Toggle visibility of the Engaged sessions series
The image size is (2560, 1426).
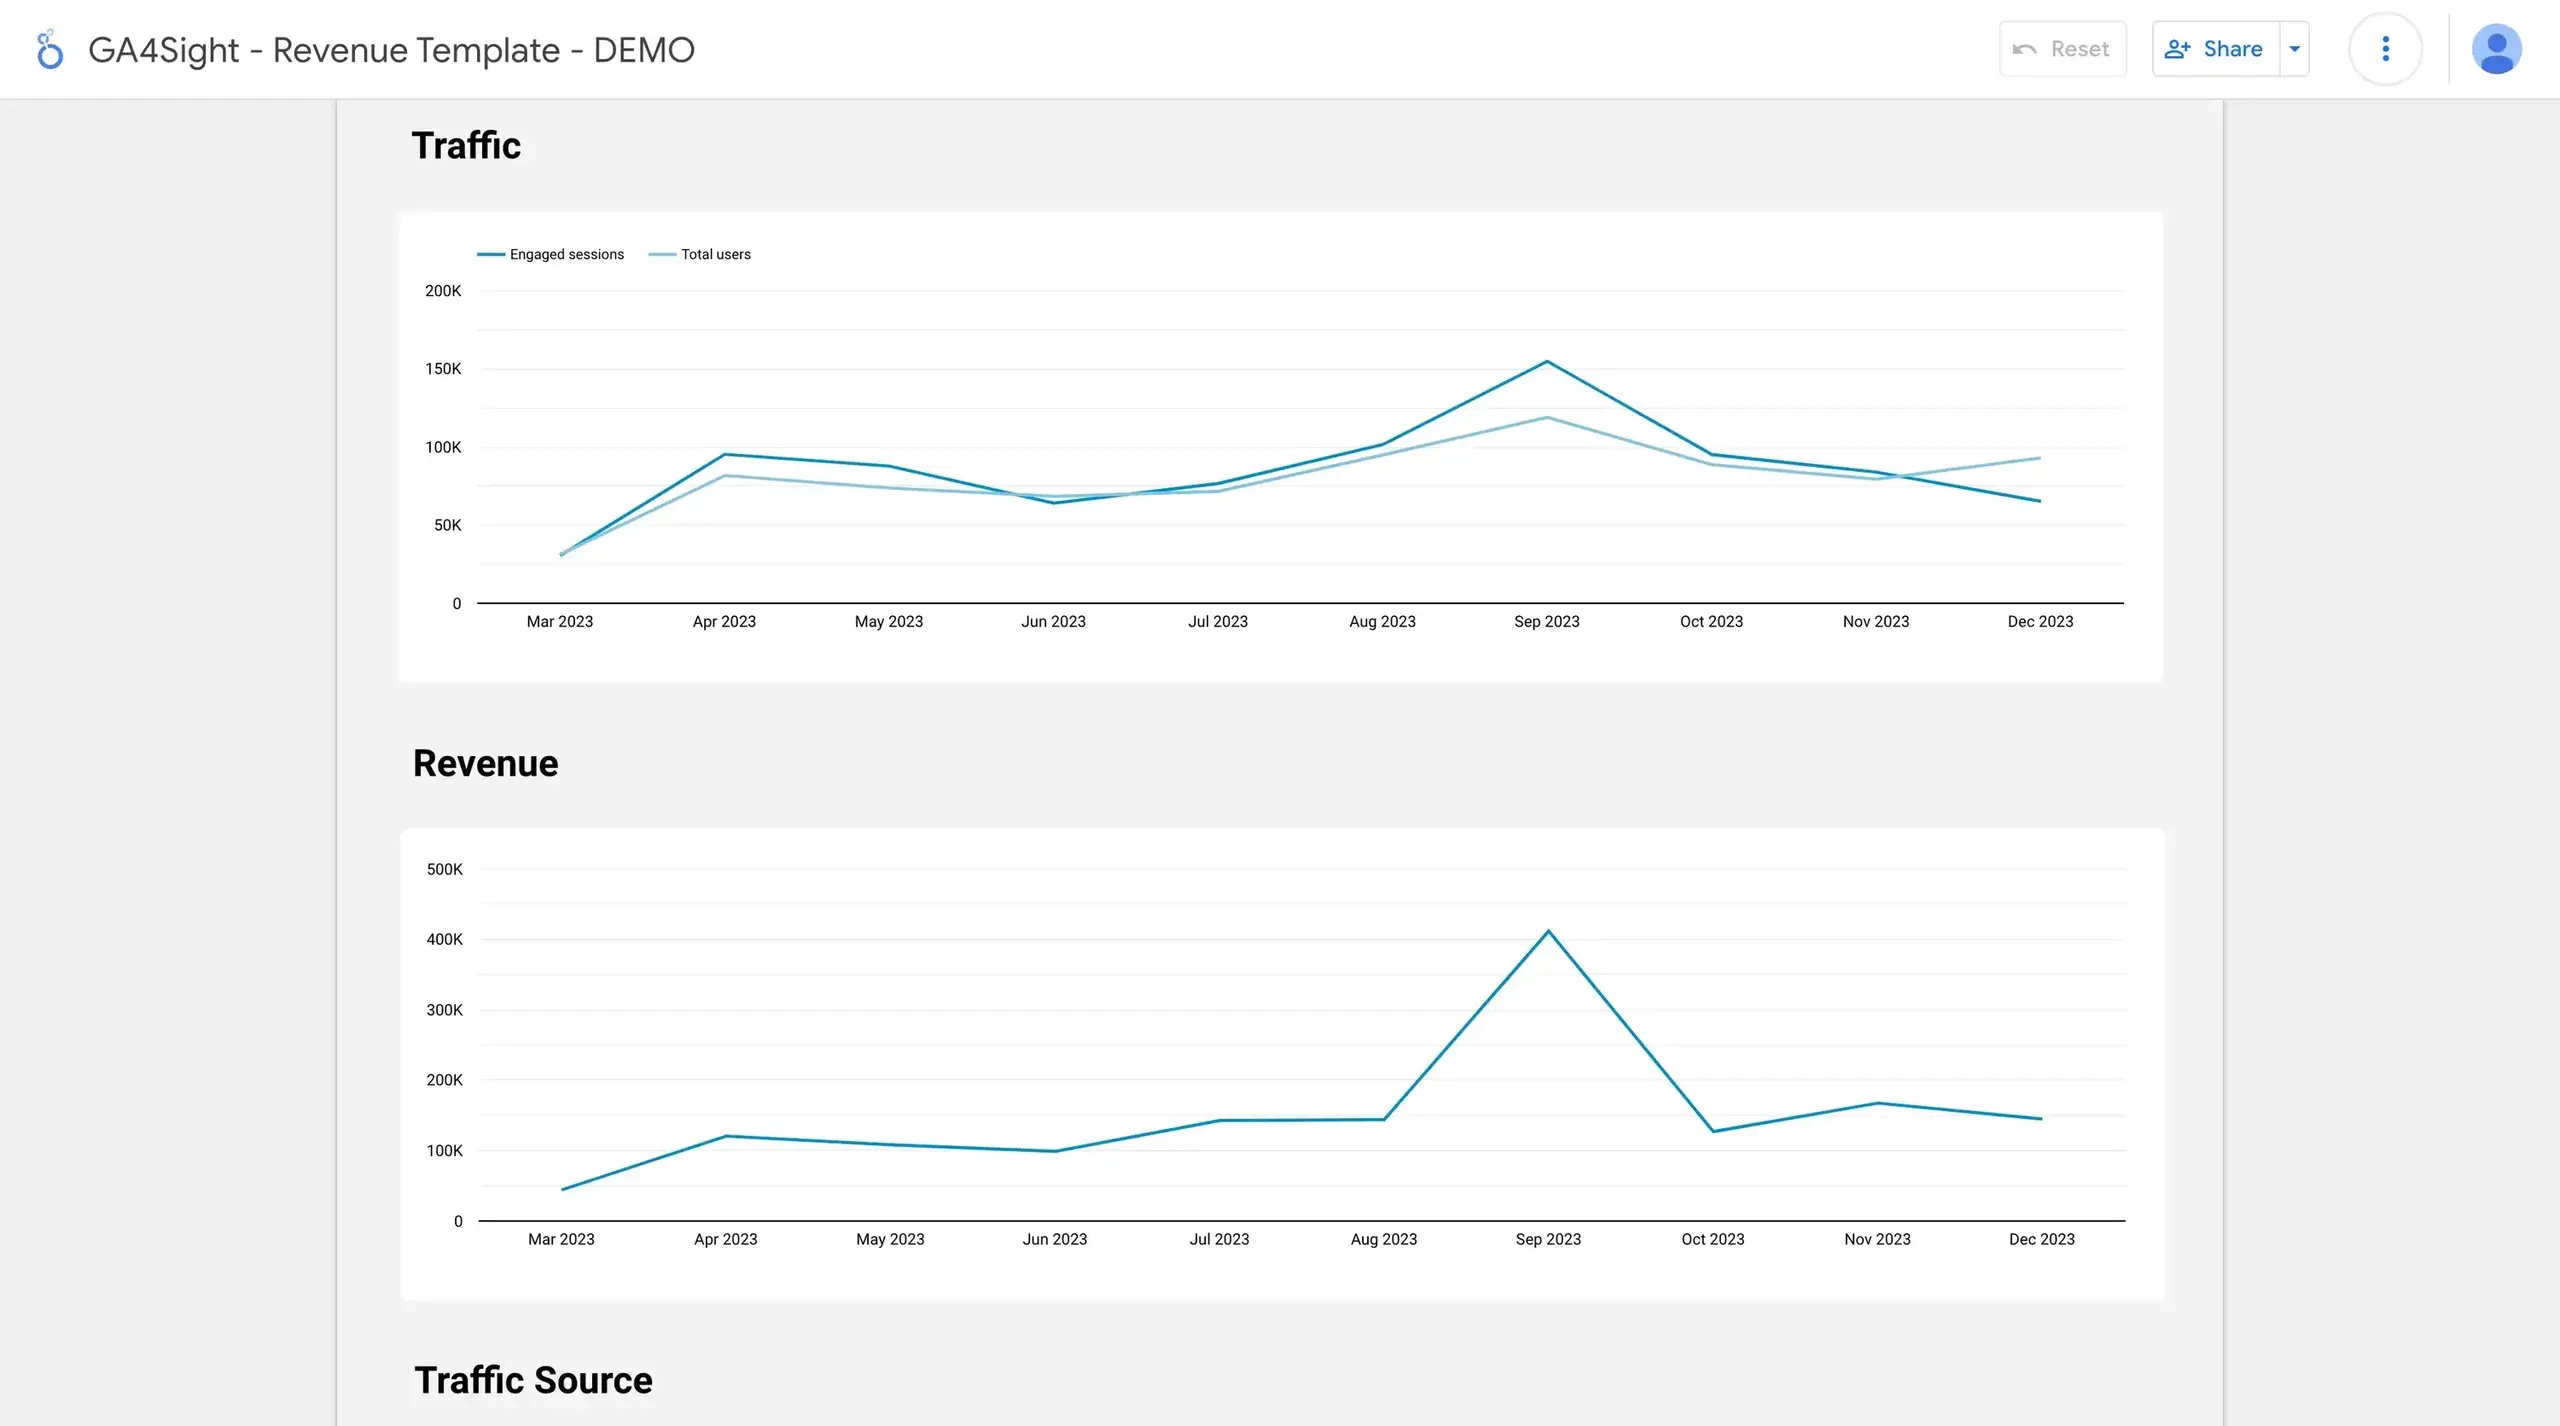point(566,254)
